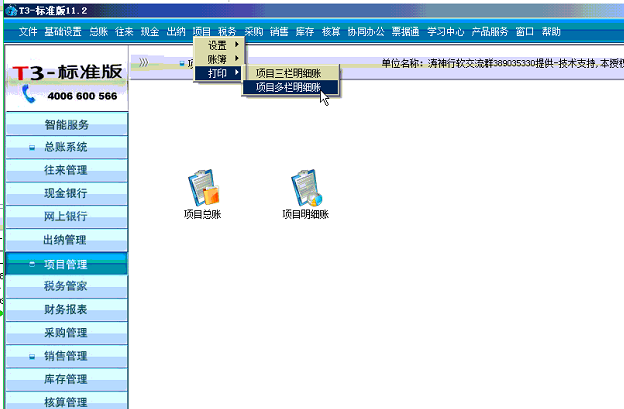Click the T3-标准版 logo
624x409 pixels.
pyautogui.click(x=67, y=72)
